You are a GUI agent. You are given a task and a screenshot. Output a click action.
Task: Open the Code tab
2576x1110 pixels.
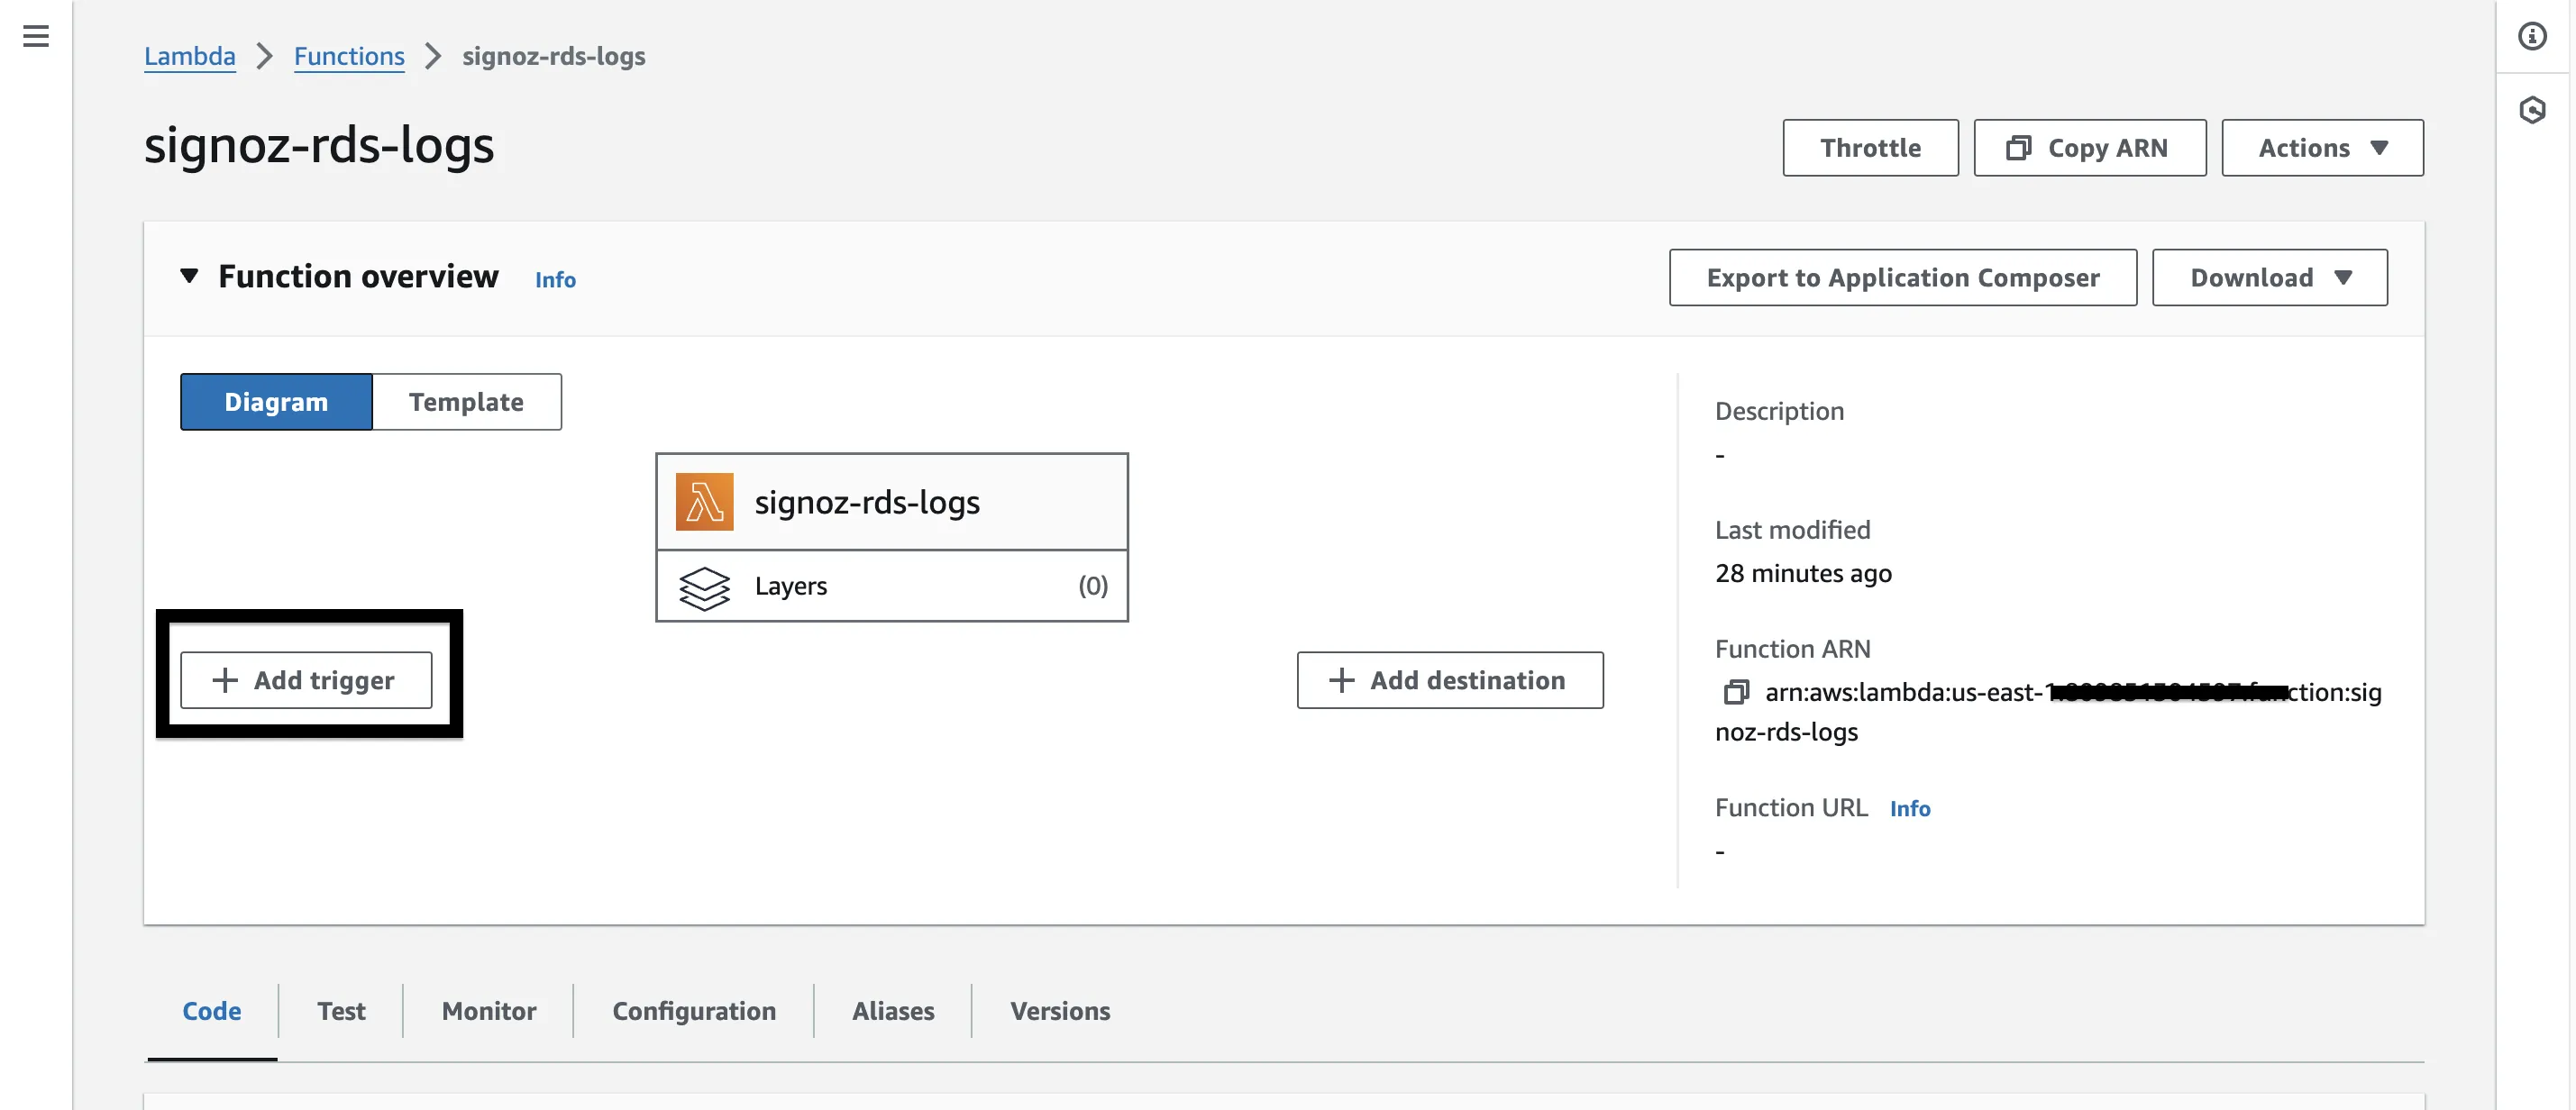[212, 1011]
